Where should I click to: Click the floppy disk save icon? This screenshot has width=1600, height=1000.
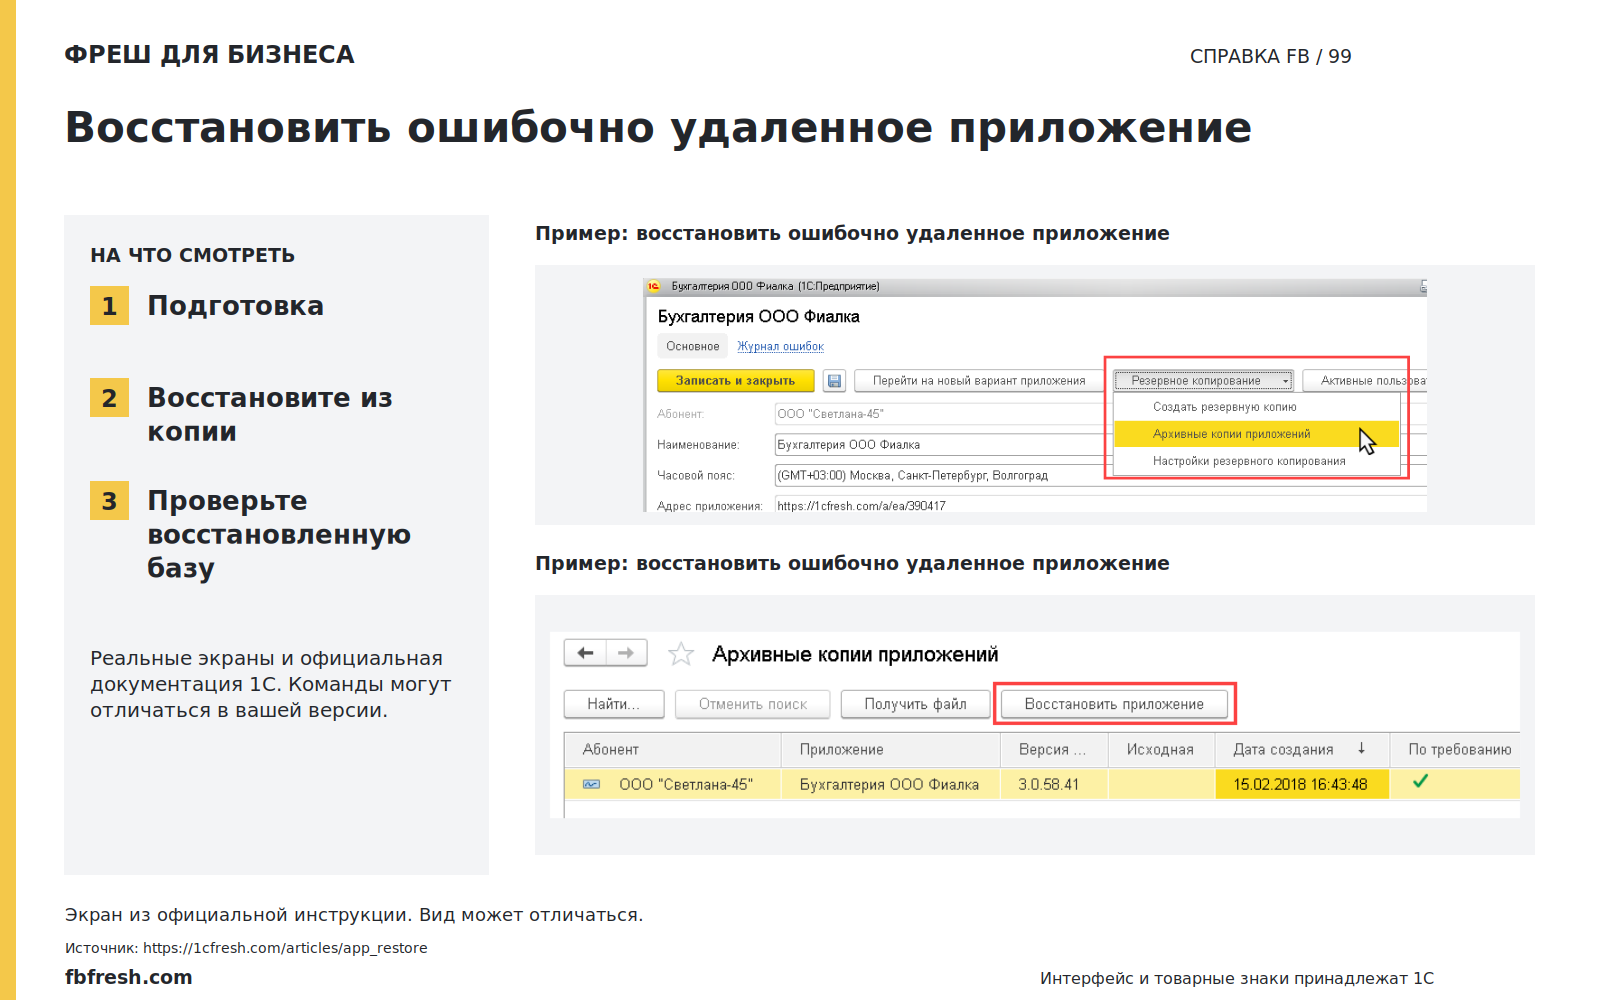tap(834, 381)
